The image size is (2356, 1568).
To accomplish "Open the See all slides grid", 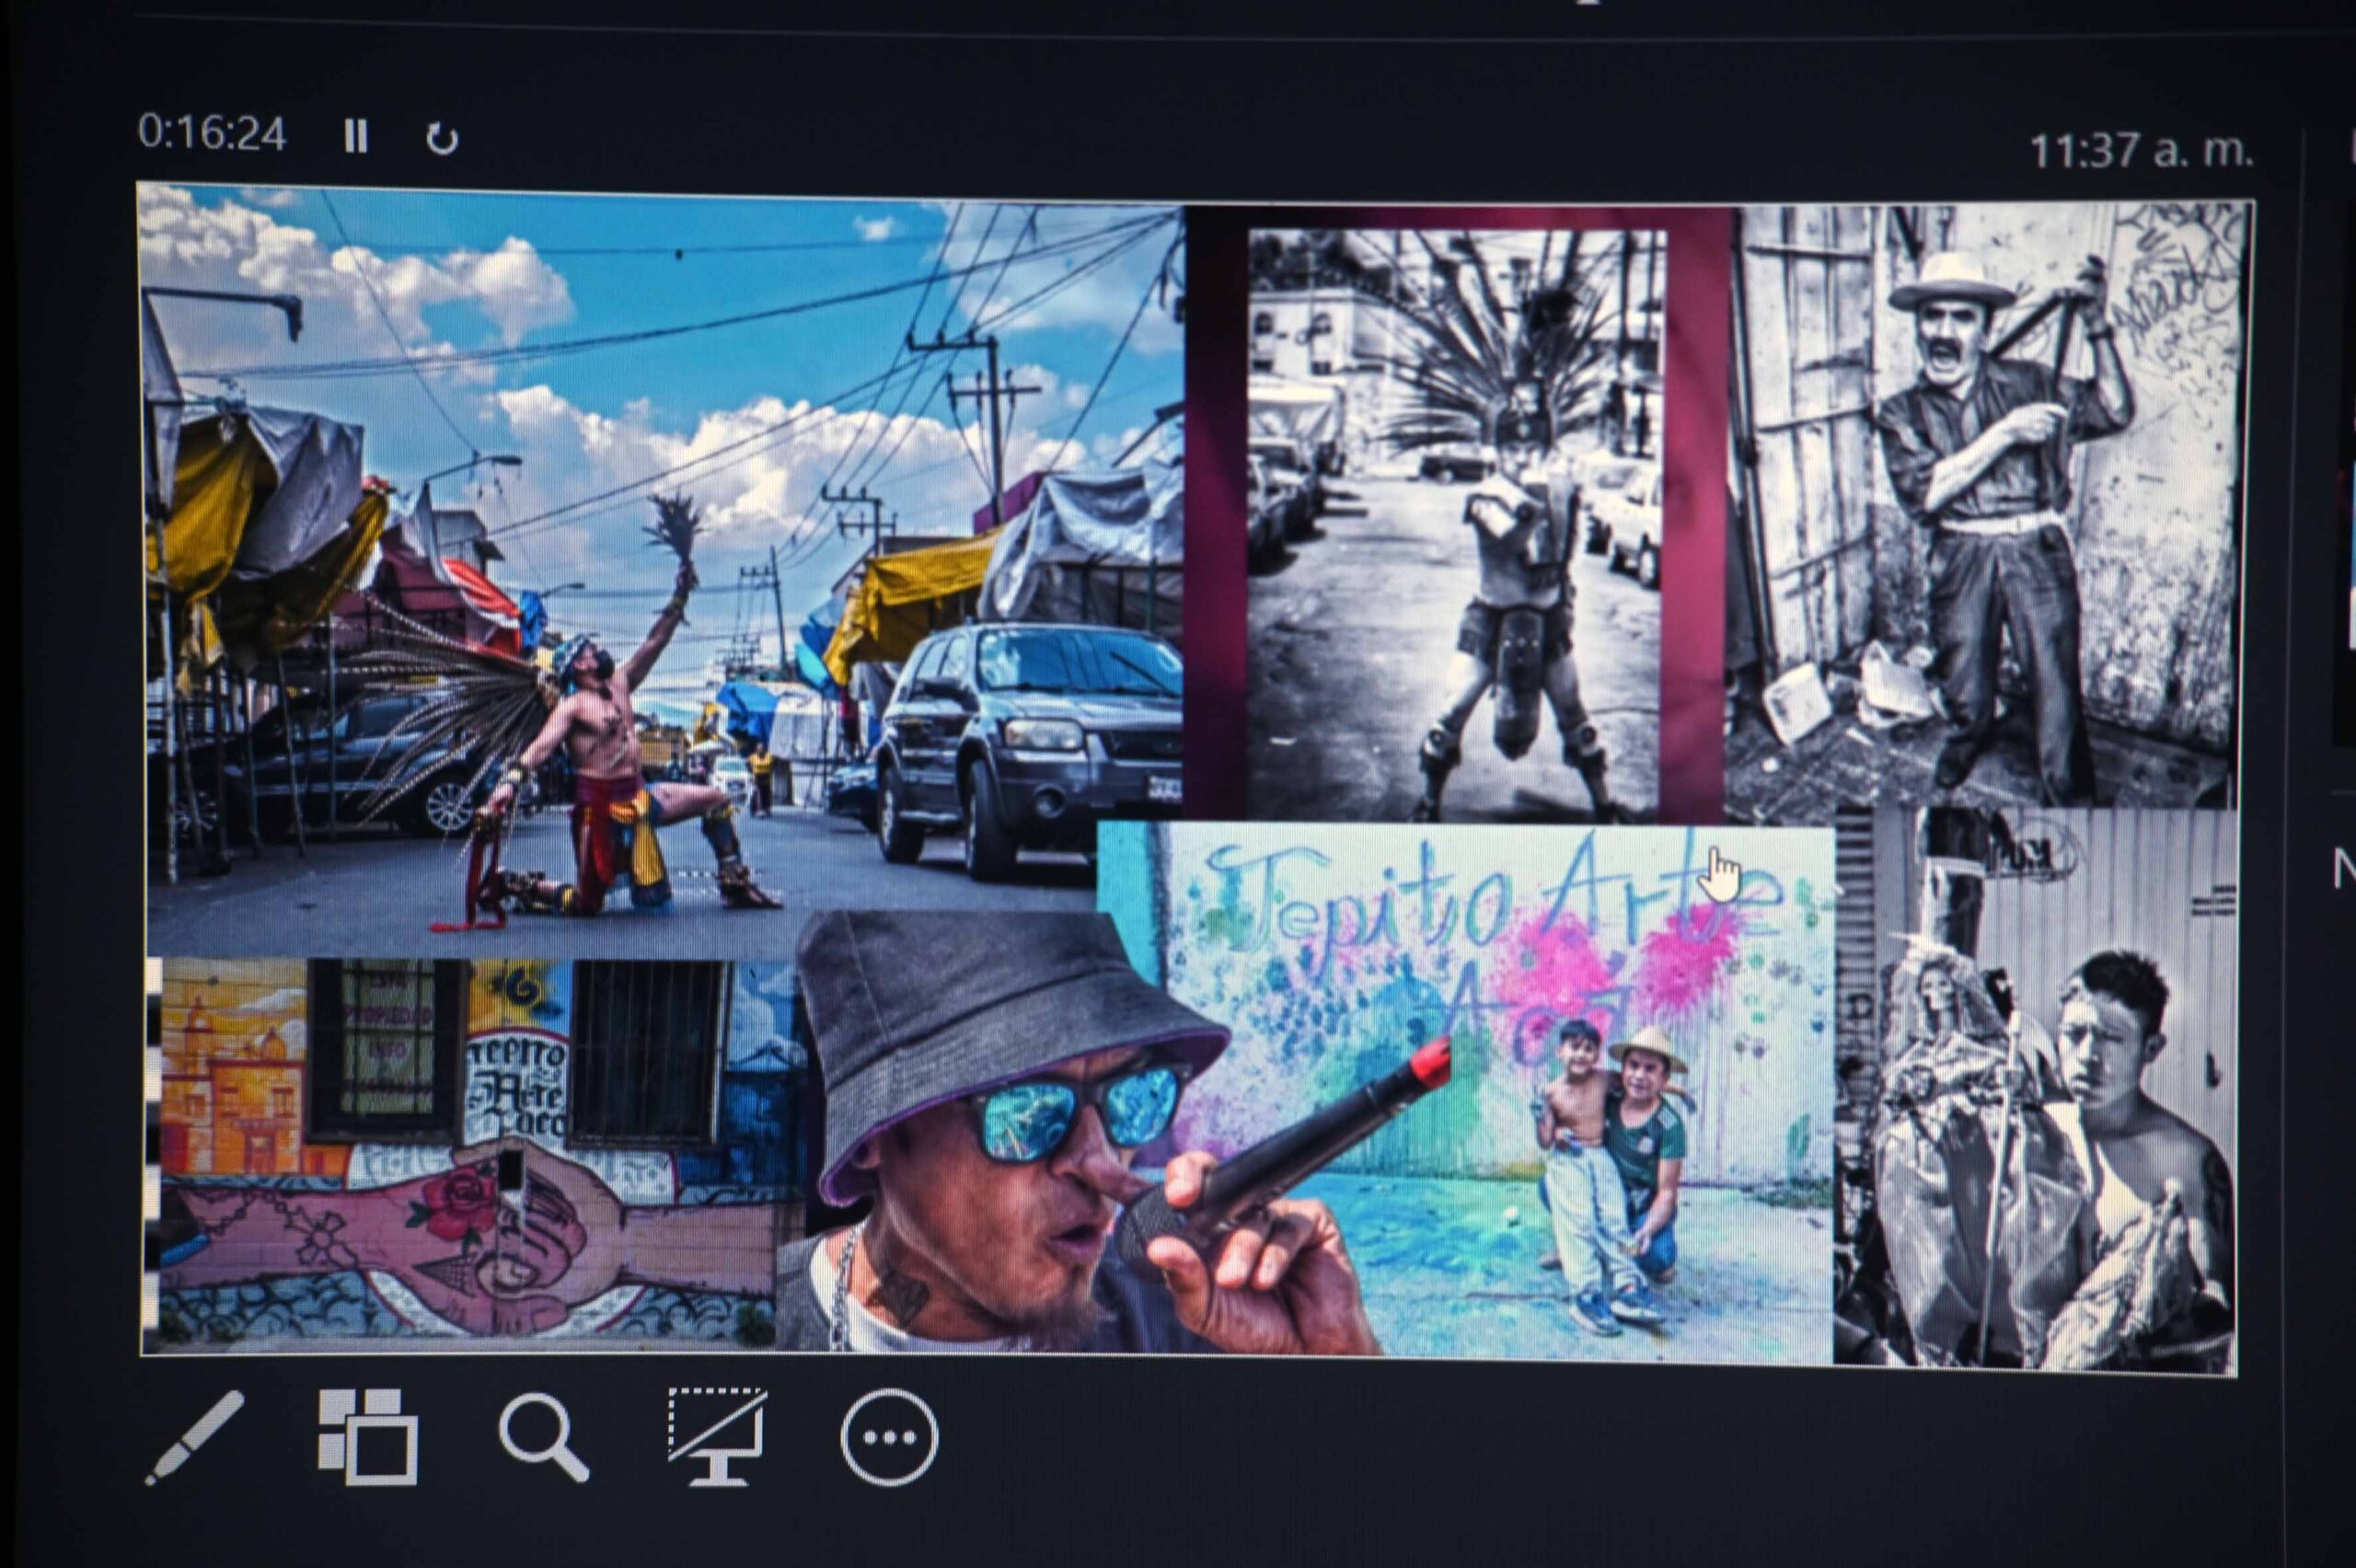I will (x=367, y=1437).
